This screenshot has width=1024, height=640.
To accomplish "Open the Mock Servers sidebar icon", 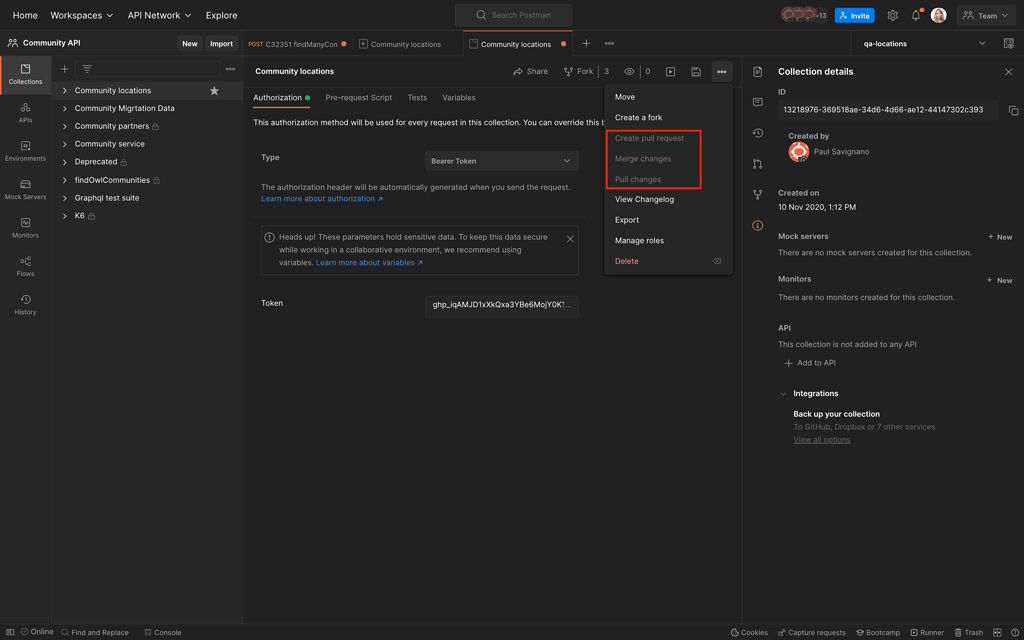I will pos(25,188).
